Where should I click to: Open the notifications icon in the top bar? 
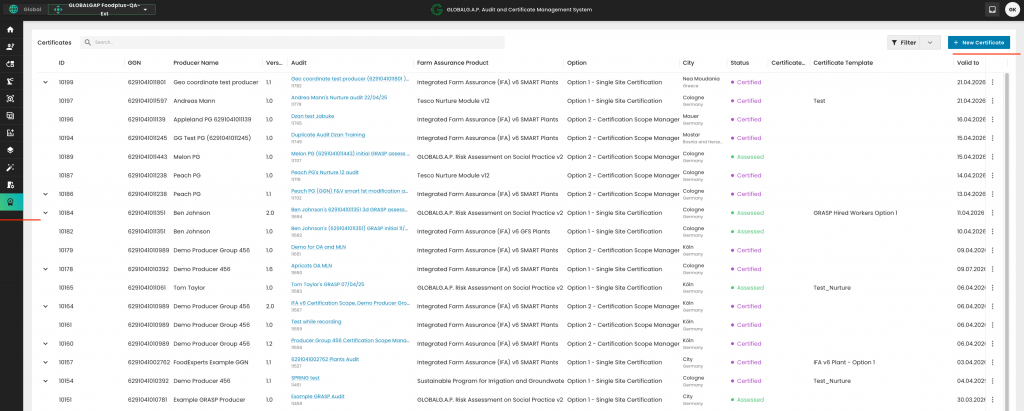992,10
